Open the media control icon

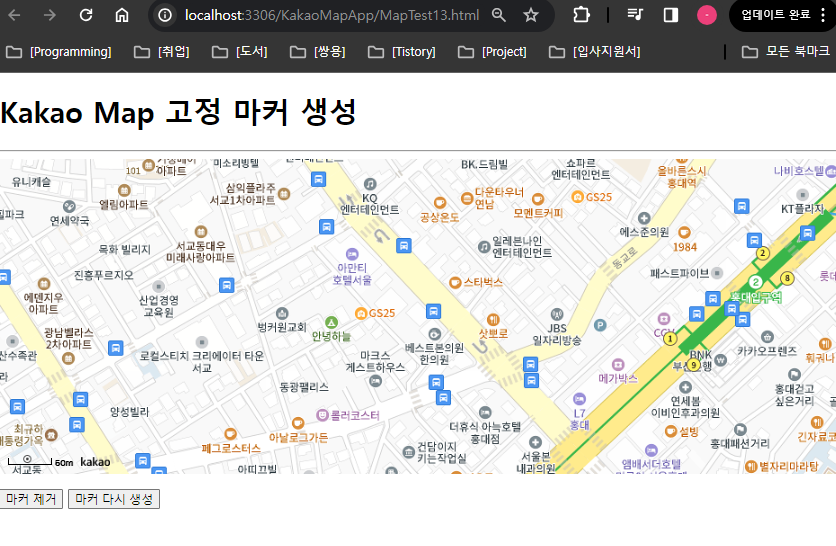tap(635, 15)
